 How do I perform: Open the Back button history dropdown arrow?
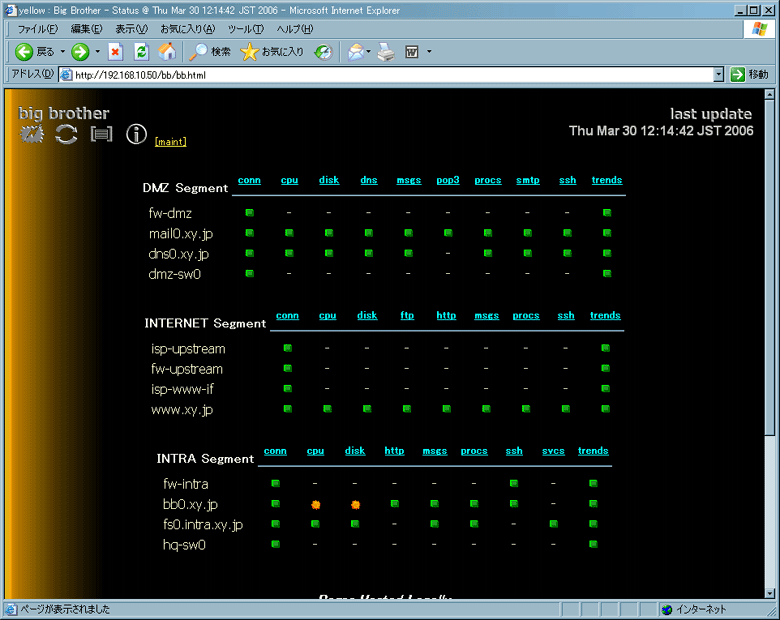(62, 52)
